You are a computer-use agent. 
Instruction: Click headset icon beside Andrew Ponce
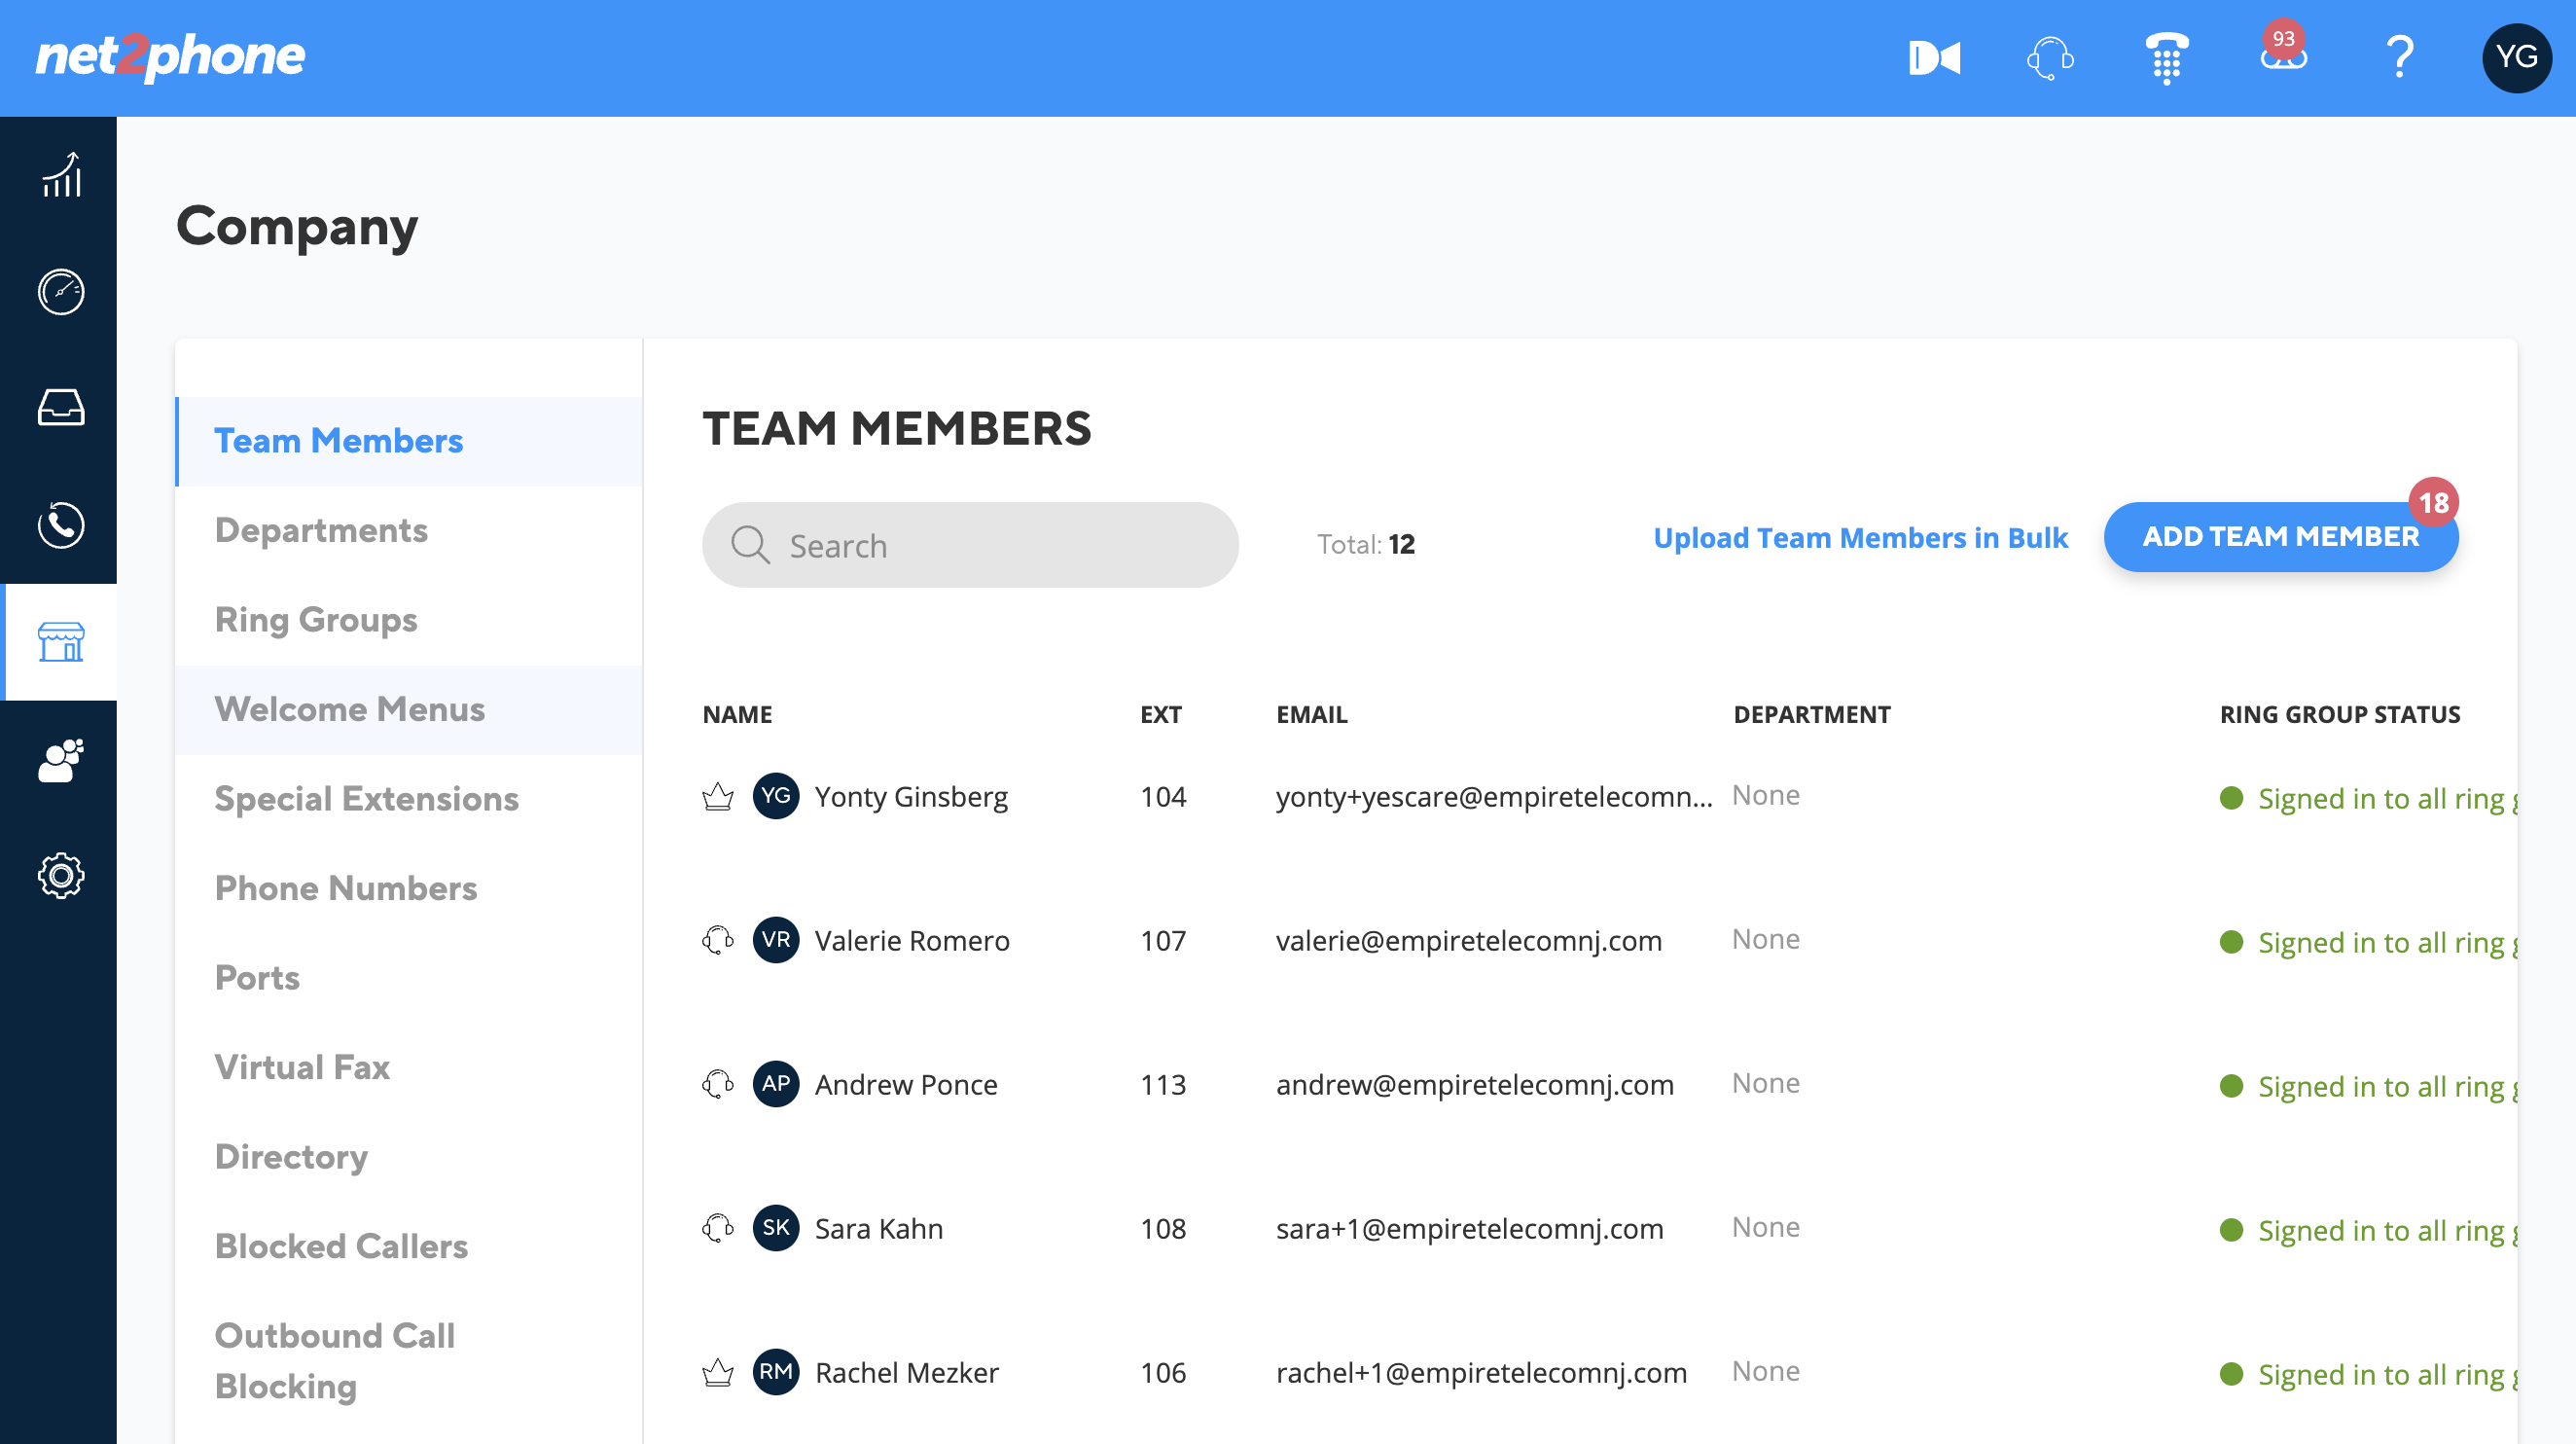point(718,1084)
